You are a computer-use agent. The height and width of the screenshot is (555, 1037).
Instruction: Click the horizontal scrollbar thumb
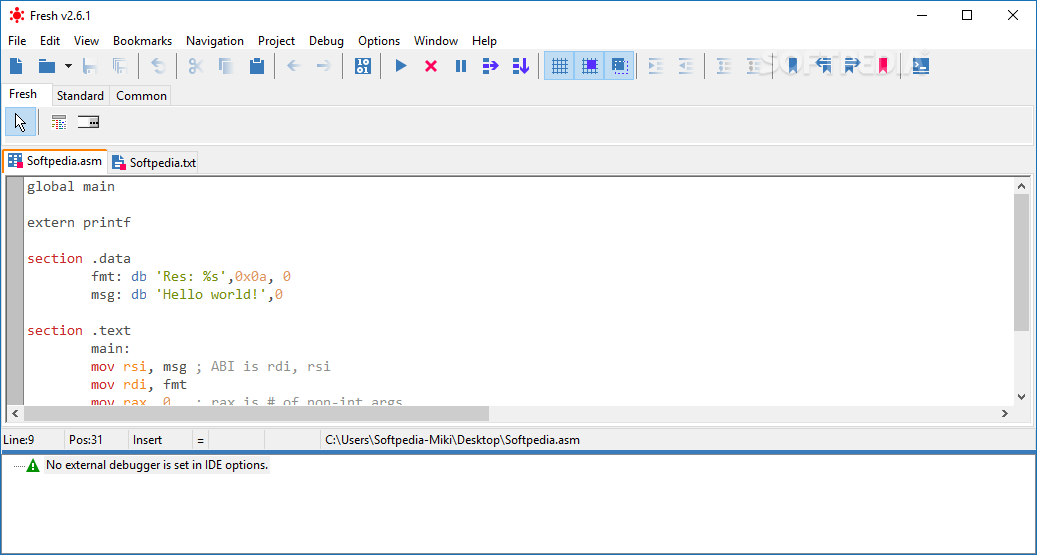point(257,413)
